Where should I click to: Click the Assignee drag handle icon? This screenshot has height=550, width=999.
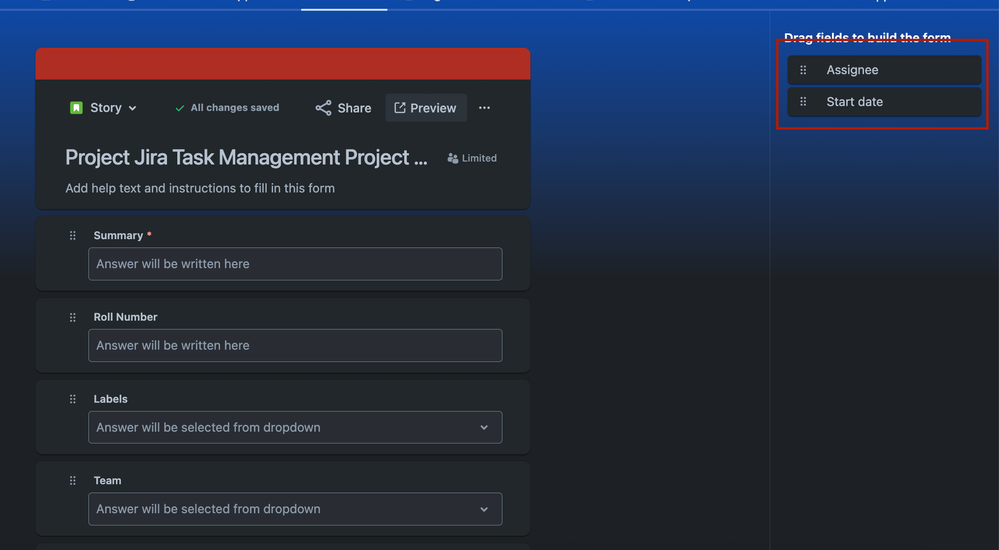point(803,70)
